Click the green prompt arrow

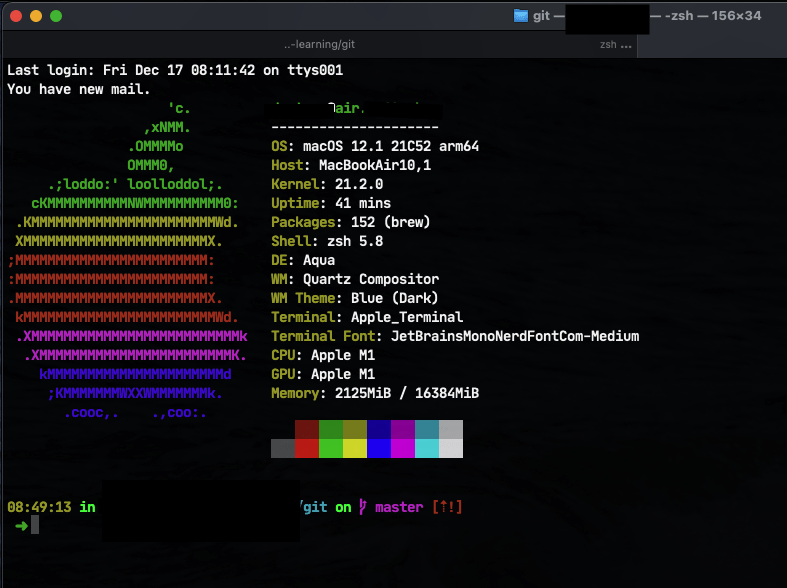[x=21, y=525]
